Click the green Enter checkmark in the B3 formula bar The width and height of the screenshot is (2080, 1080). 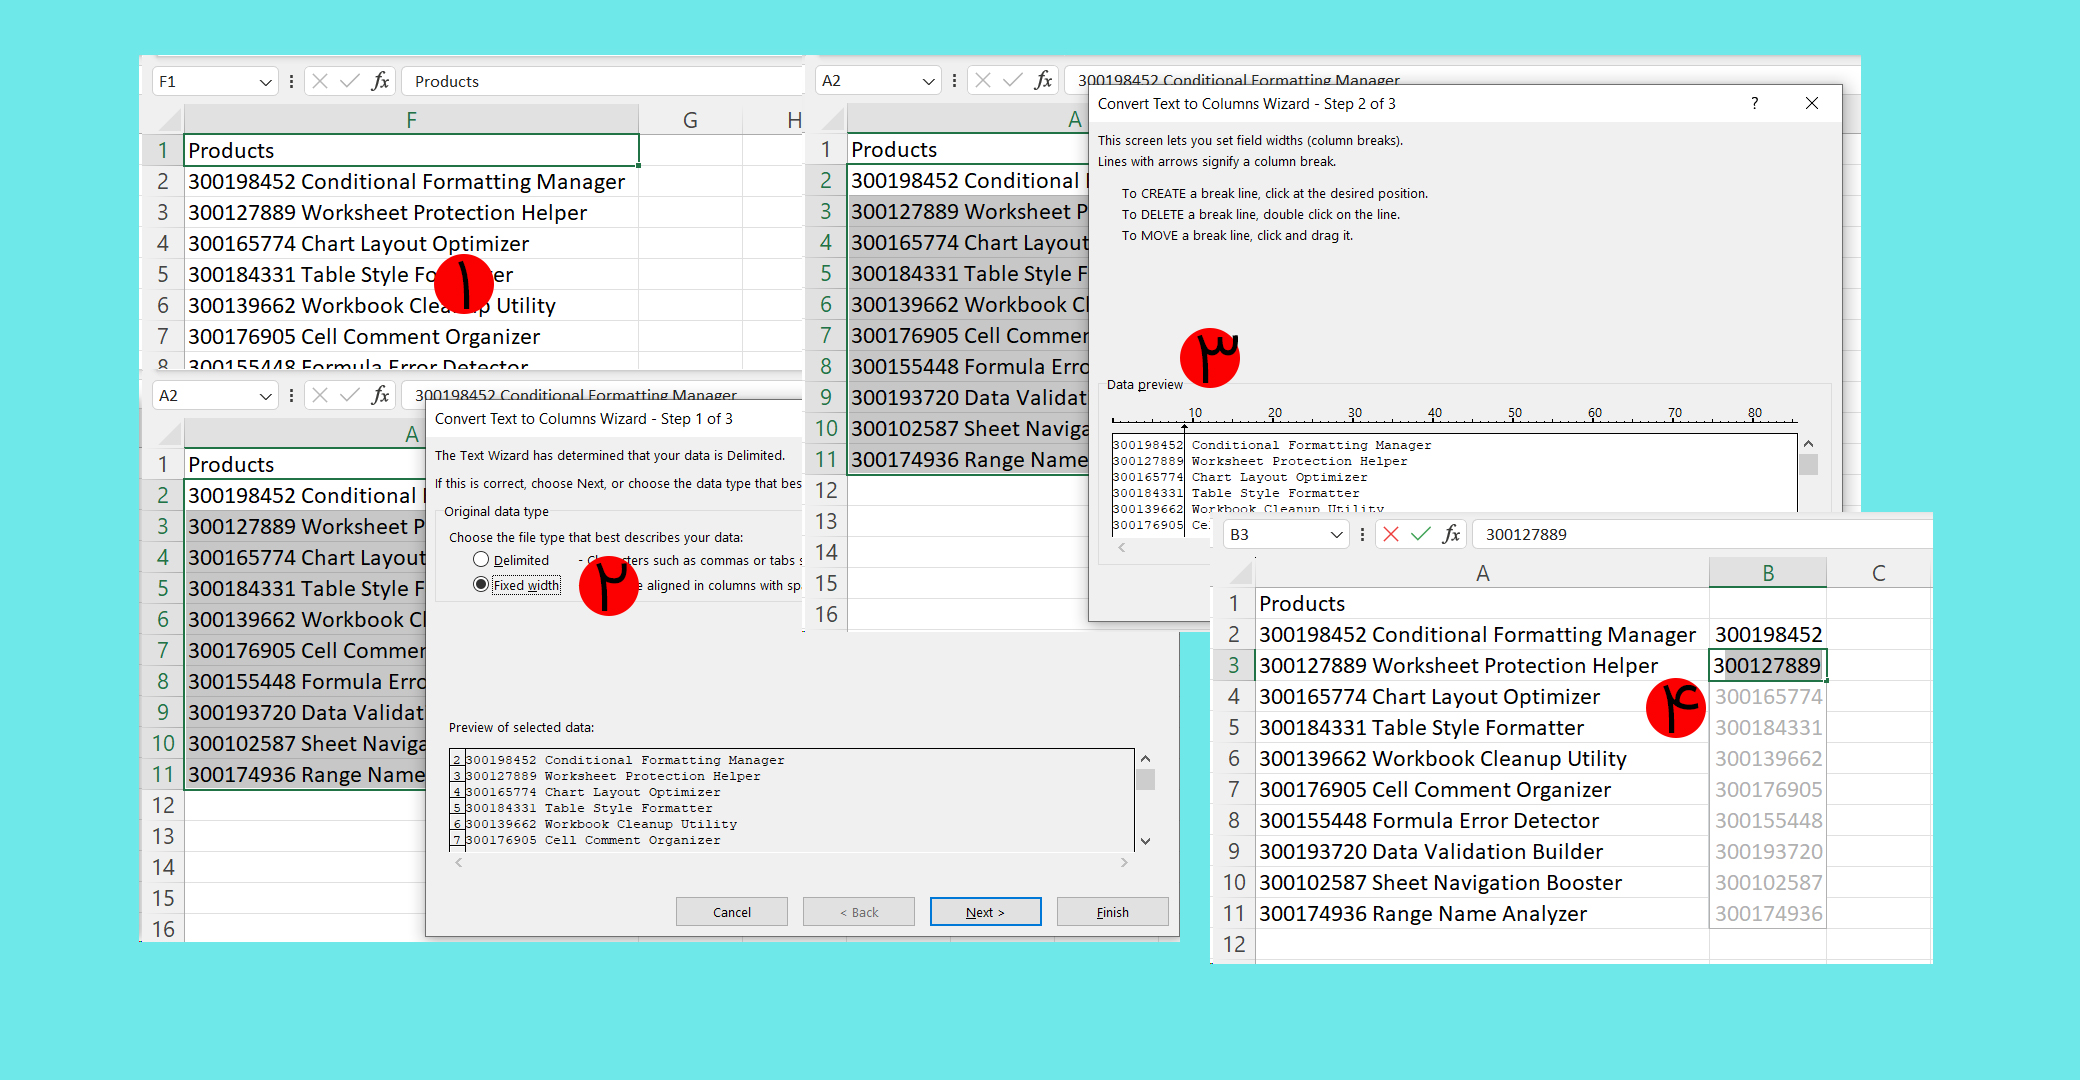1420,534
